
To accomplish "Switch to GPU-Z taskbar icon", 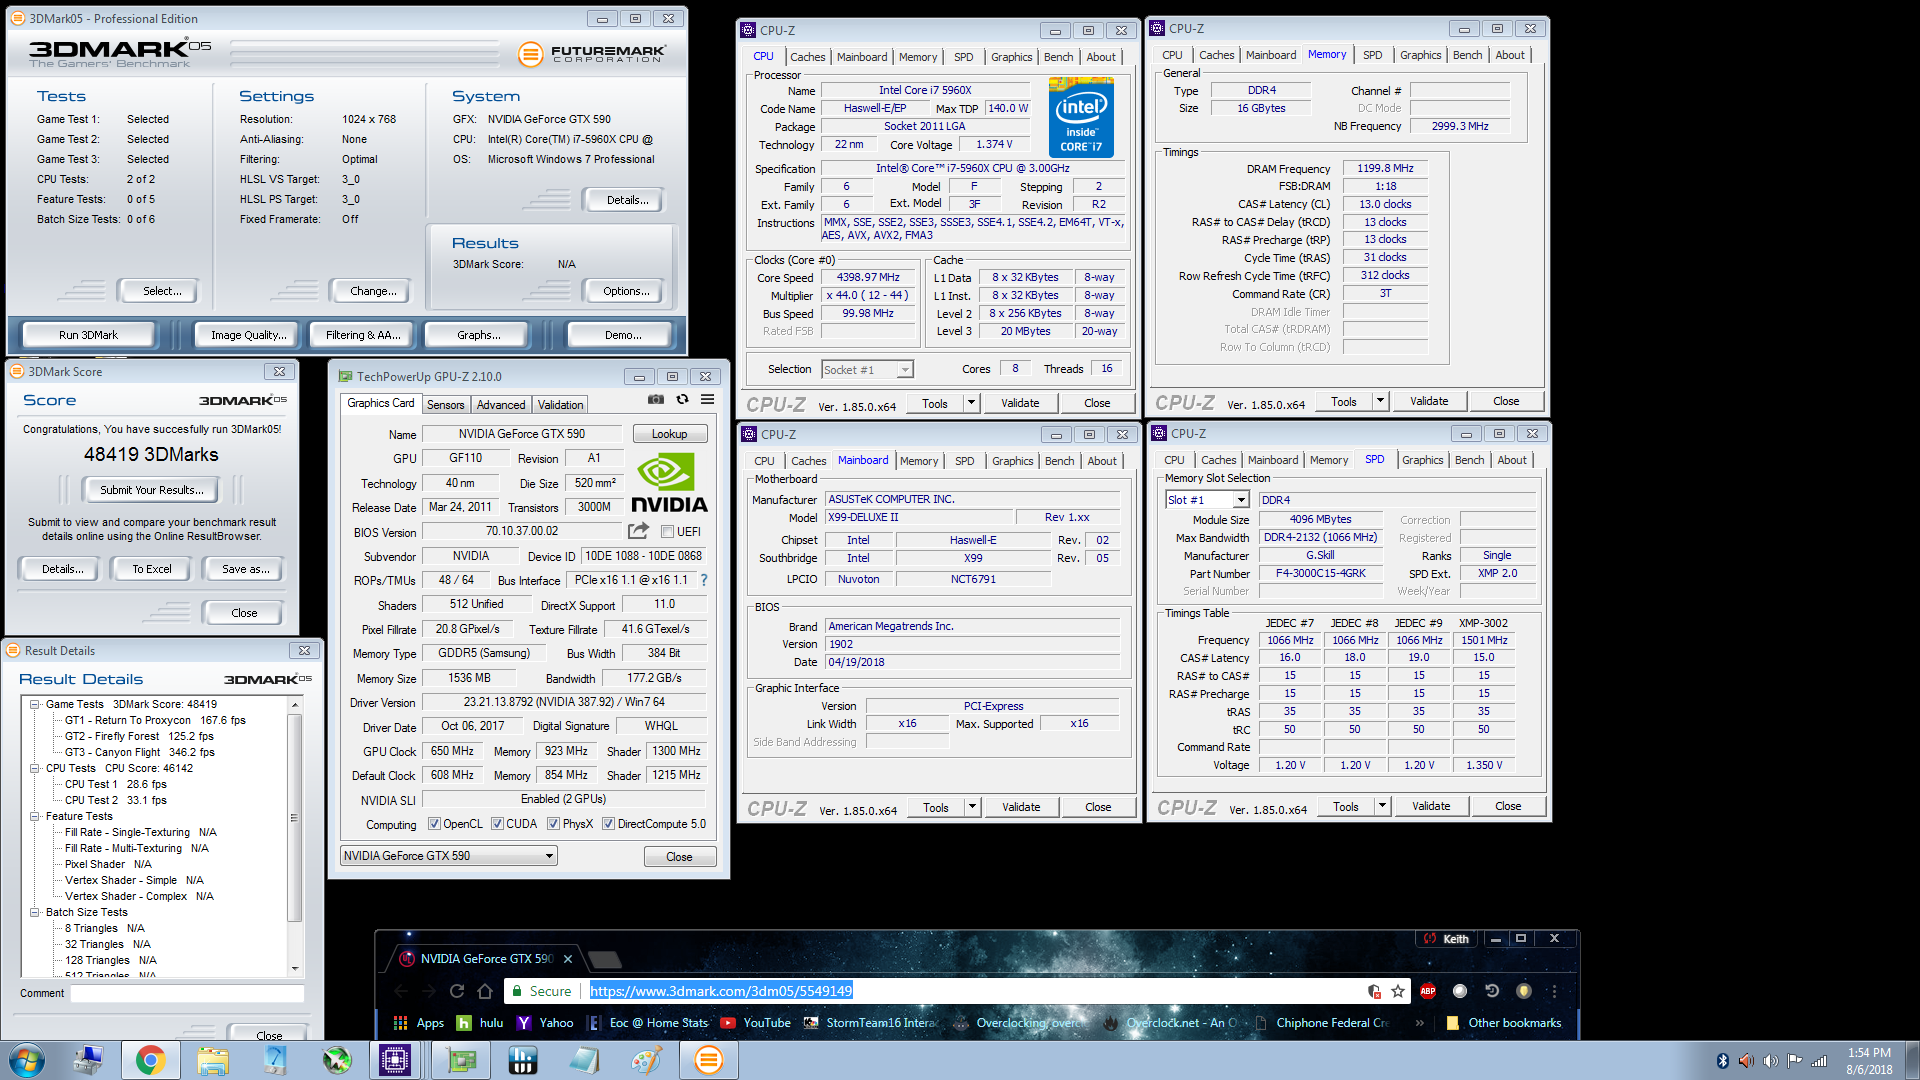I will click(461, 1060).
